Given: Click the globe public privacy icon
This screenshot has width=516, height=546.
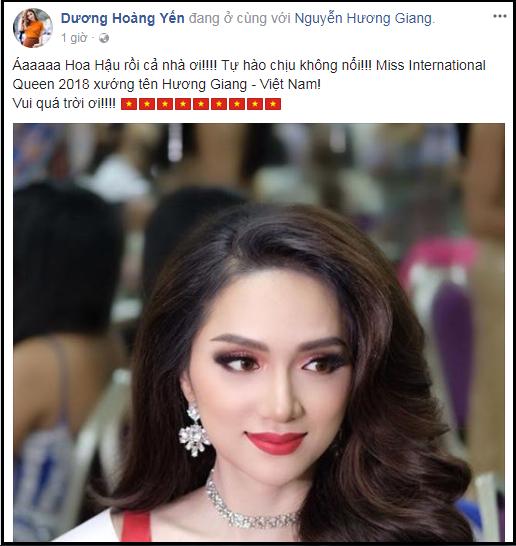Looking at the screenshot, I should (x=104, y=38).
